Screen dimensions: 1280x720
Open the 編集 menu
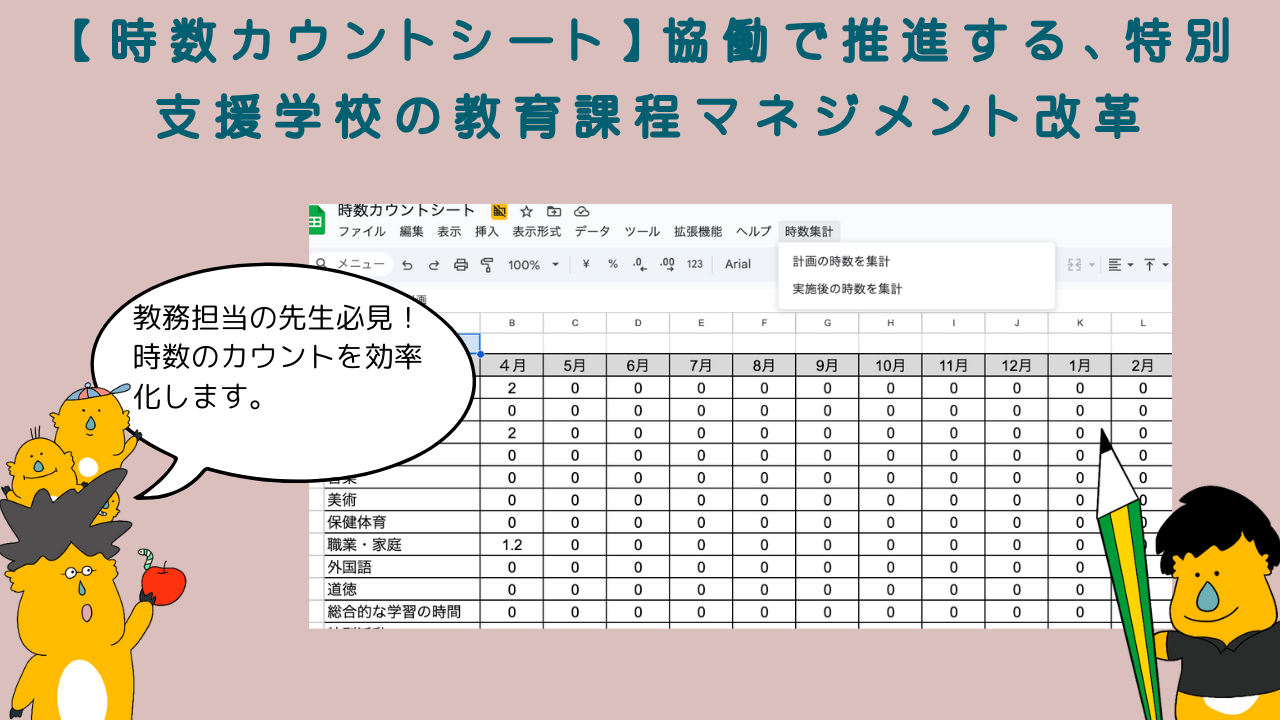pos(411,231)
